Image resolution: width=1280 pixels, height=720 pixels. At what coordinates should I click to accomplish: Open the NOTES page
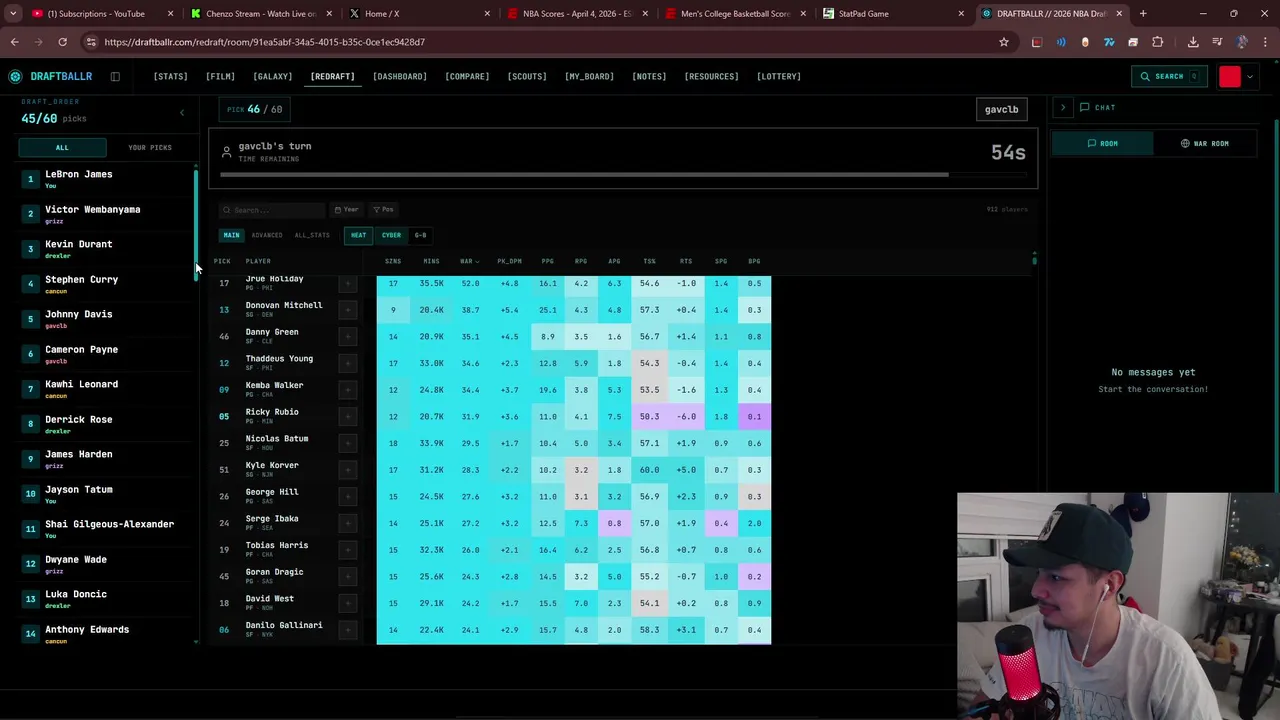(x=649, y=76)
